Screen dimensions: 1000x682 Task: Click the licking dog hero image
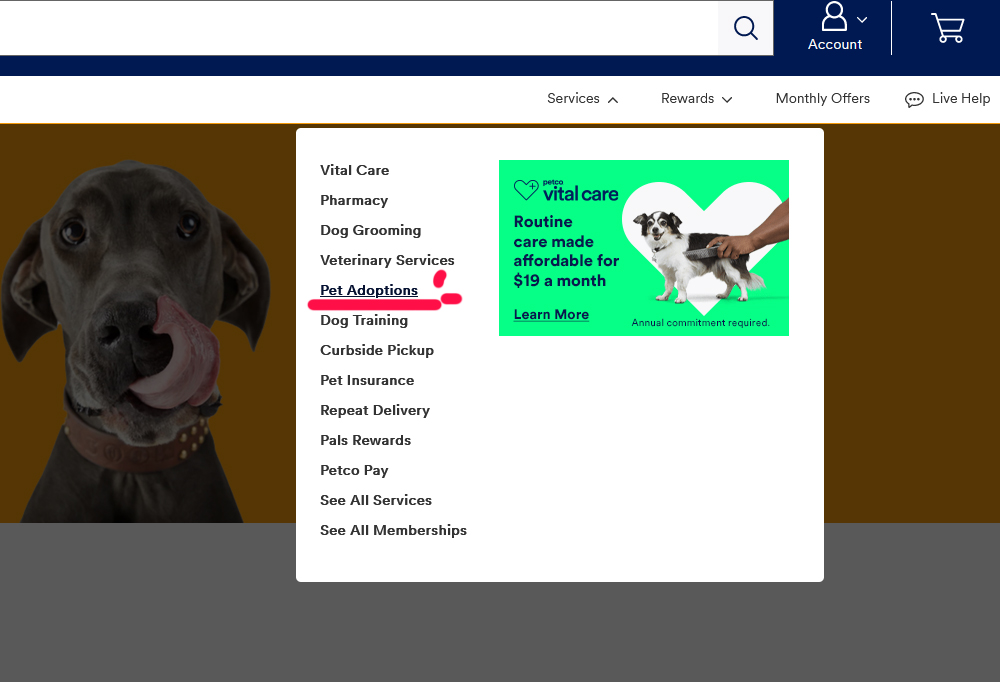(135, 341)
